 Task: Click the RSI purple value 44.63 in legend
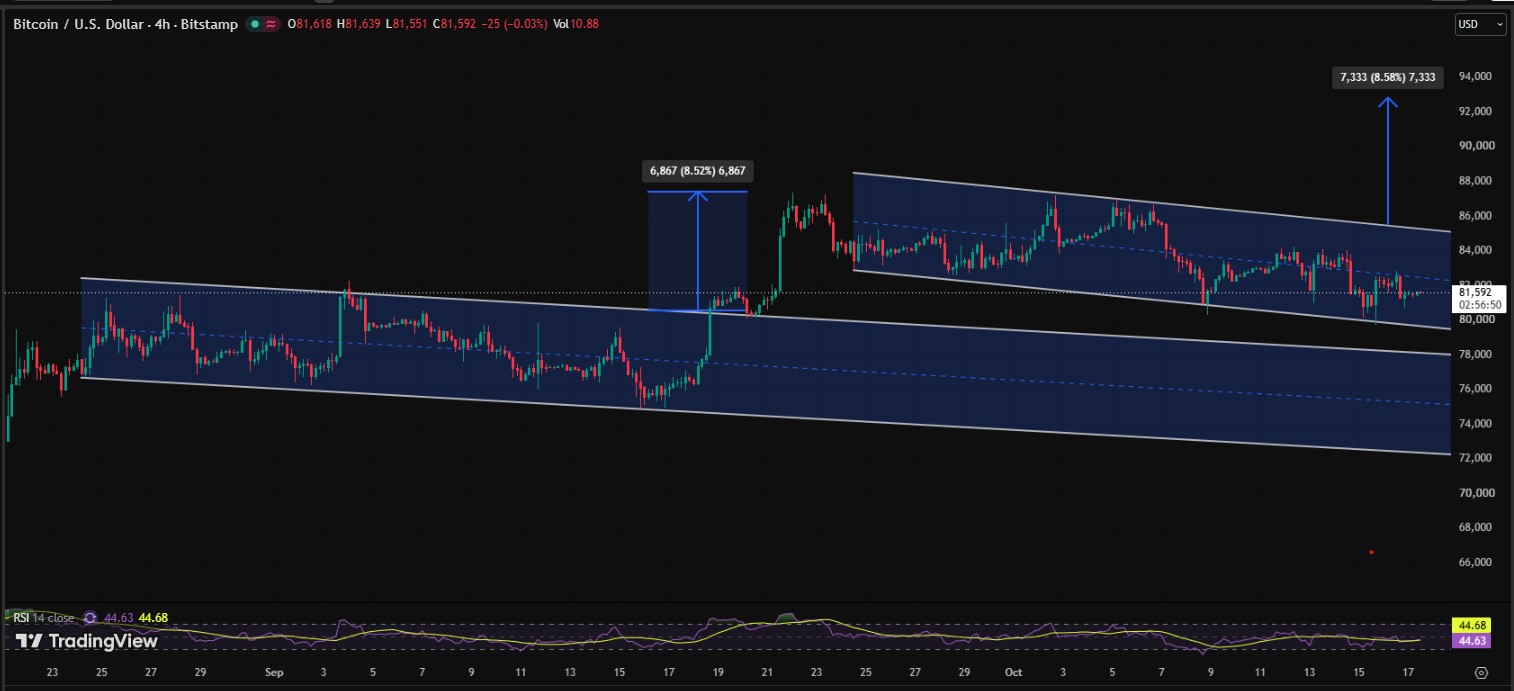(x=117, y=618)
